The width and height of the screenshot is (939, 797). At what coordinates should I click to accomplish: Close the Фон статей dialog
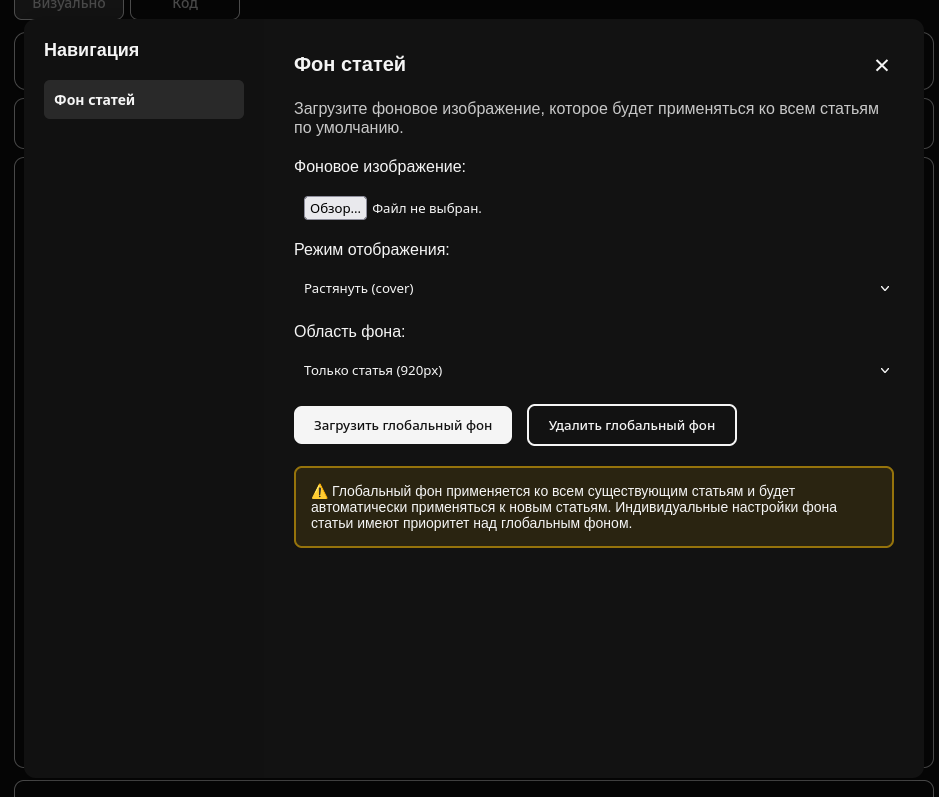[x=881, y=65]
